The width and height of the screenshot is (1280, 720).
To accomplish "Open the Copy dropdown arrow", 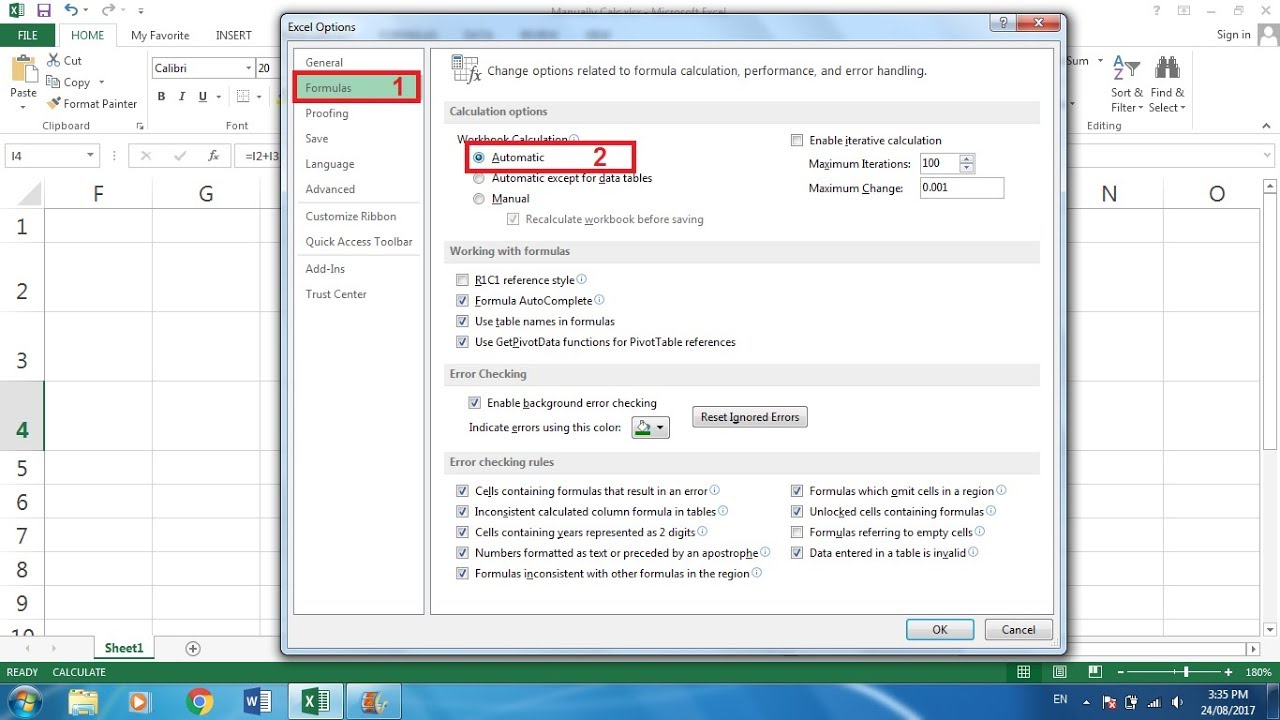I will [99, 83].
